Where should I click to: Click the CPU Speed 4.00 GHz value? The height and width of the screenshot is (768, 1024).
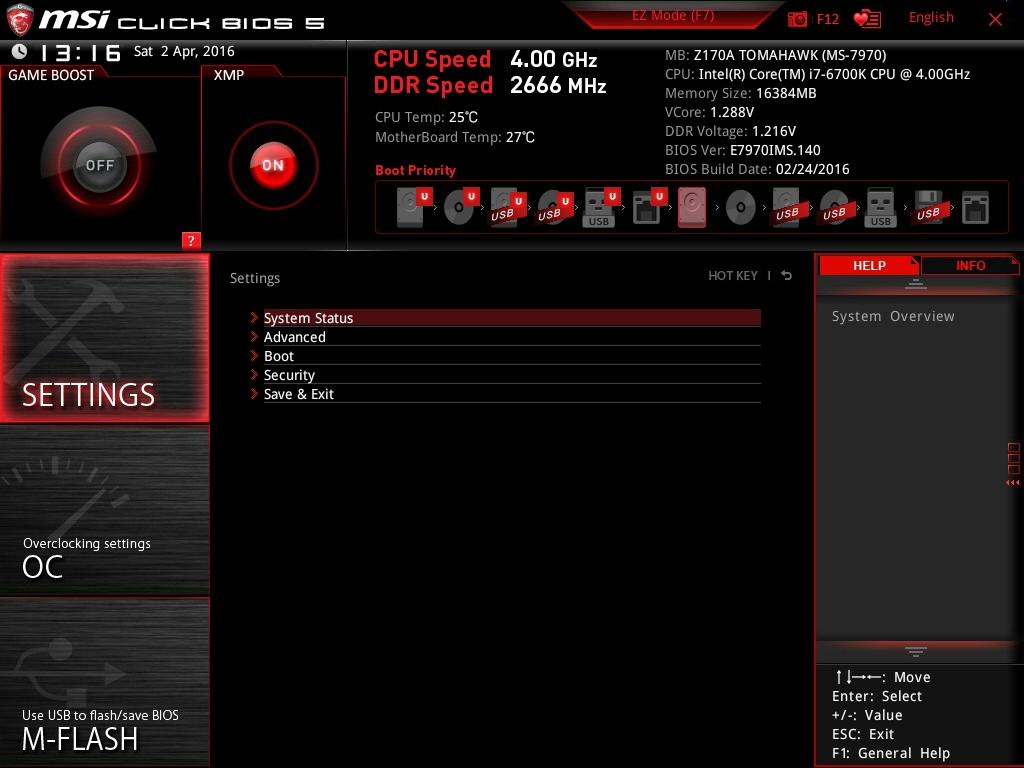[554, 59]
